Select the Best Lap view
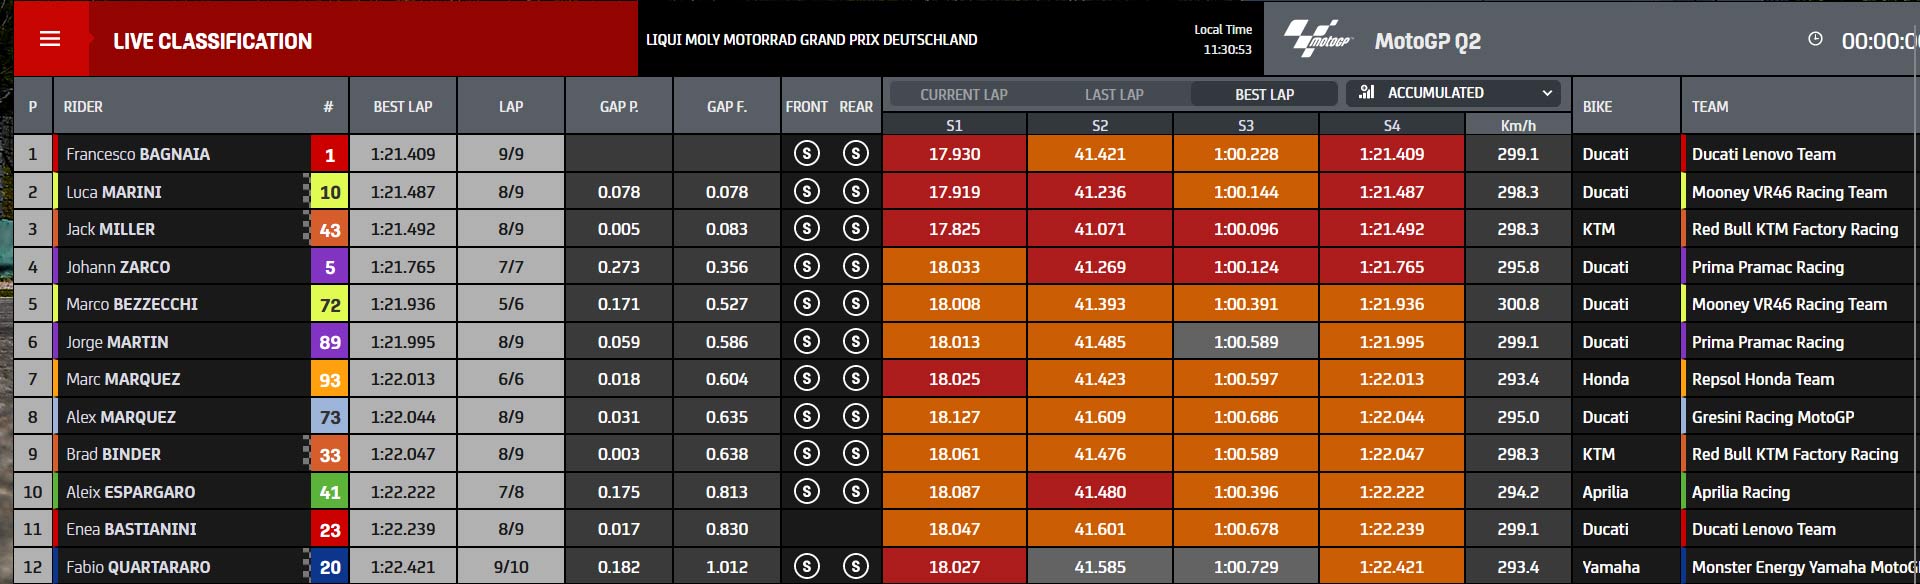The height and width of the screenshot is (584, 1920). (1264, 94)
